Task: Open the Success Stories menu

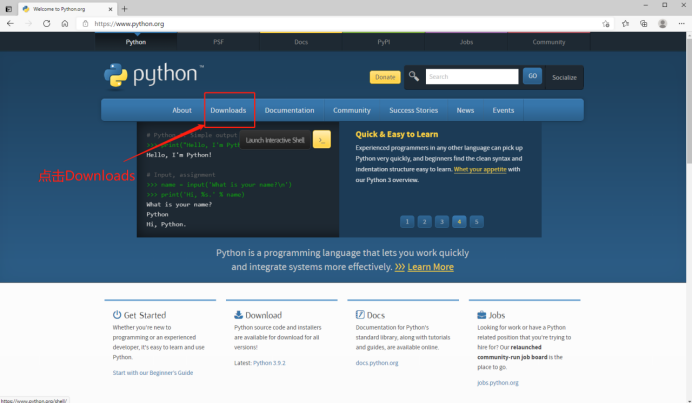Action: [414, 110]
